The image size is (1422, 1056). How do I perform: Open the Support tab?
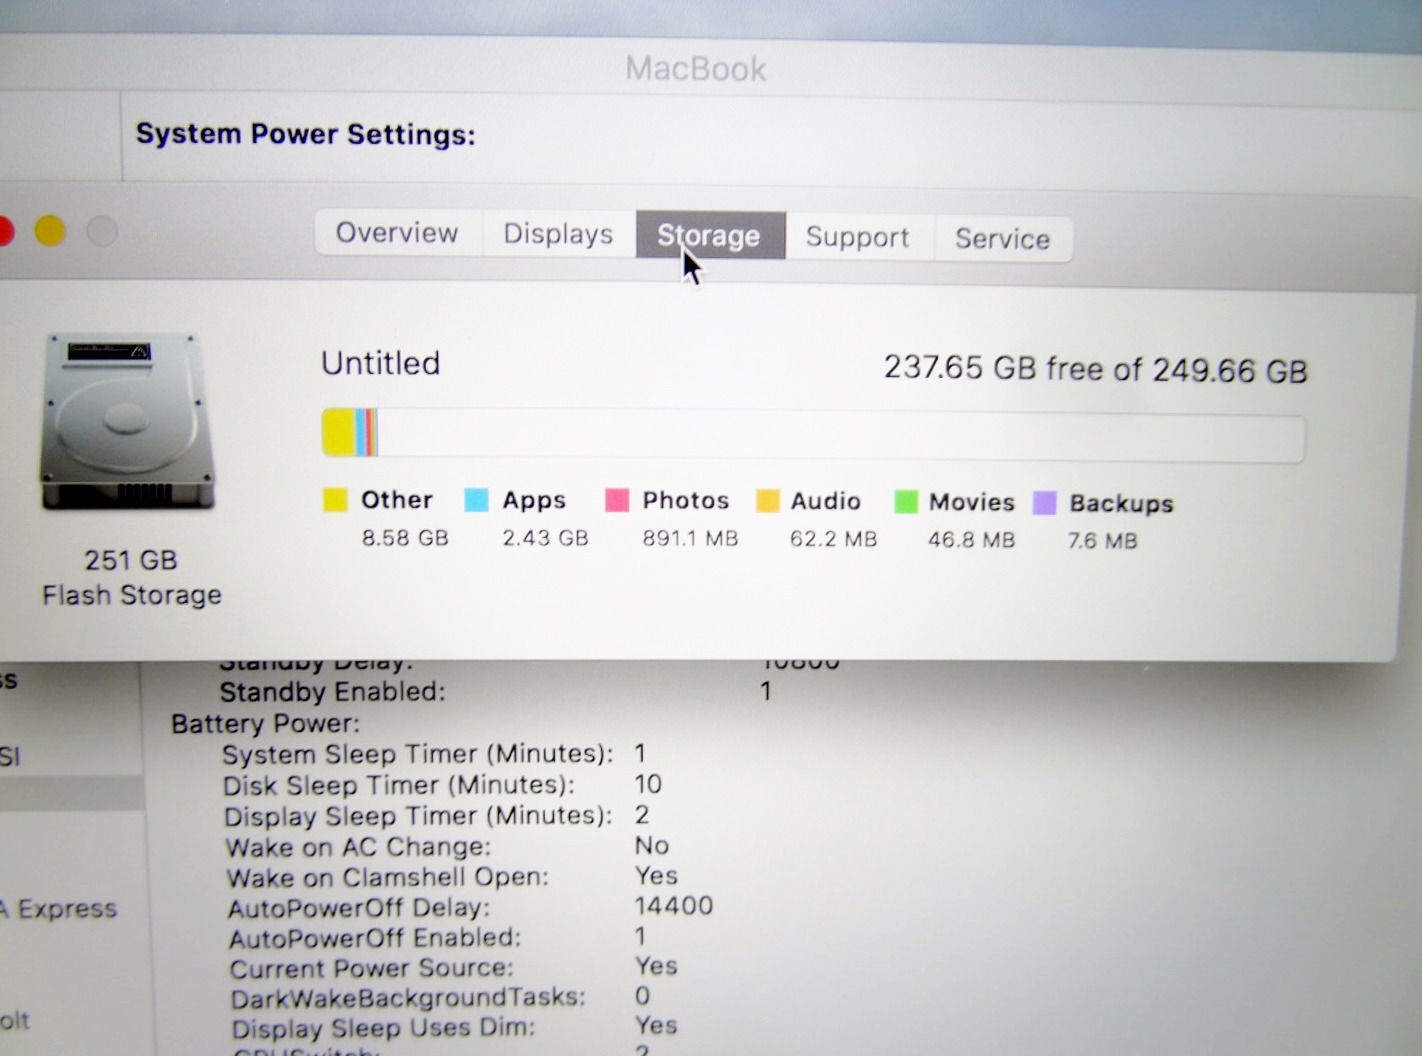click(x=858, y=237)
